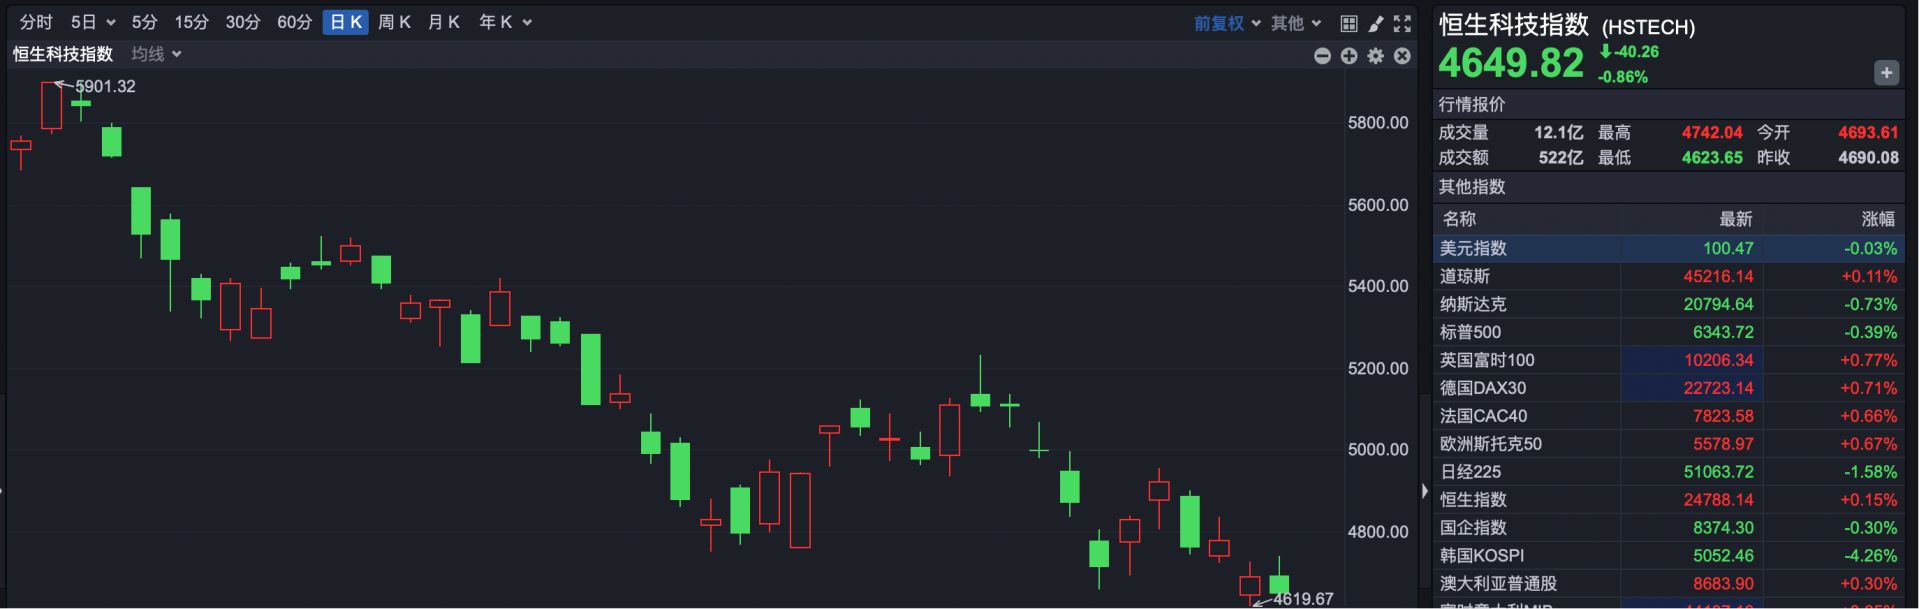Screen dimensions: 1919x609
Task: Select the drawing brush tool
Action: (x=1376, y=23)
